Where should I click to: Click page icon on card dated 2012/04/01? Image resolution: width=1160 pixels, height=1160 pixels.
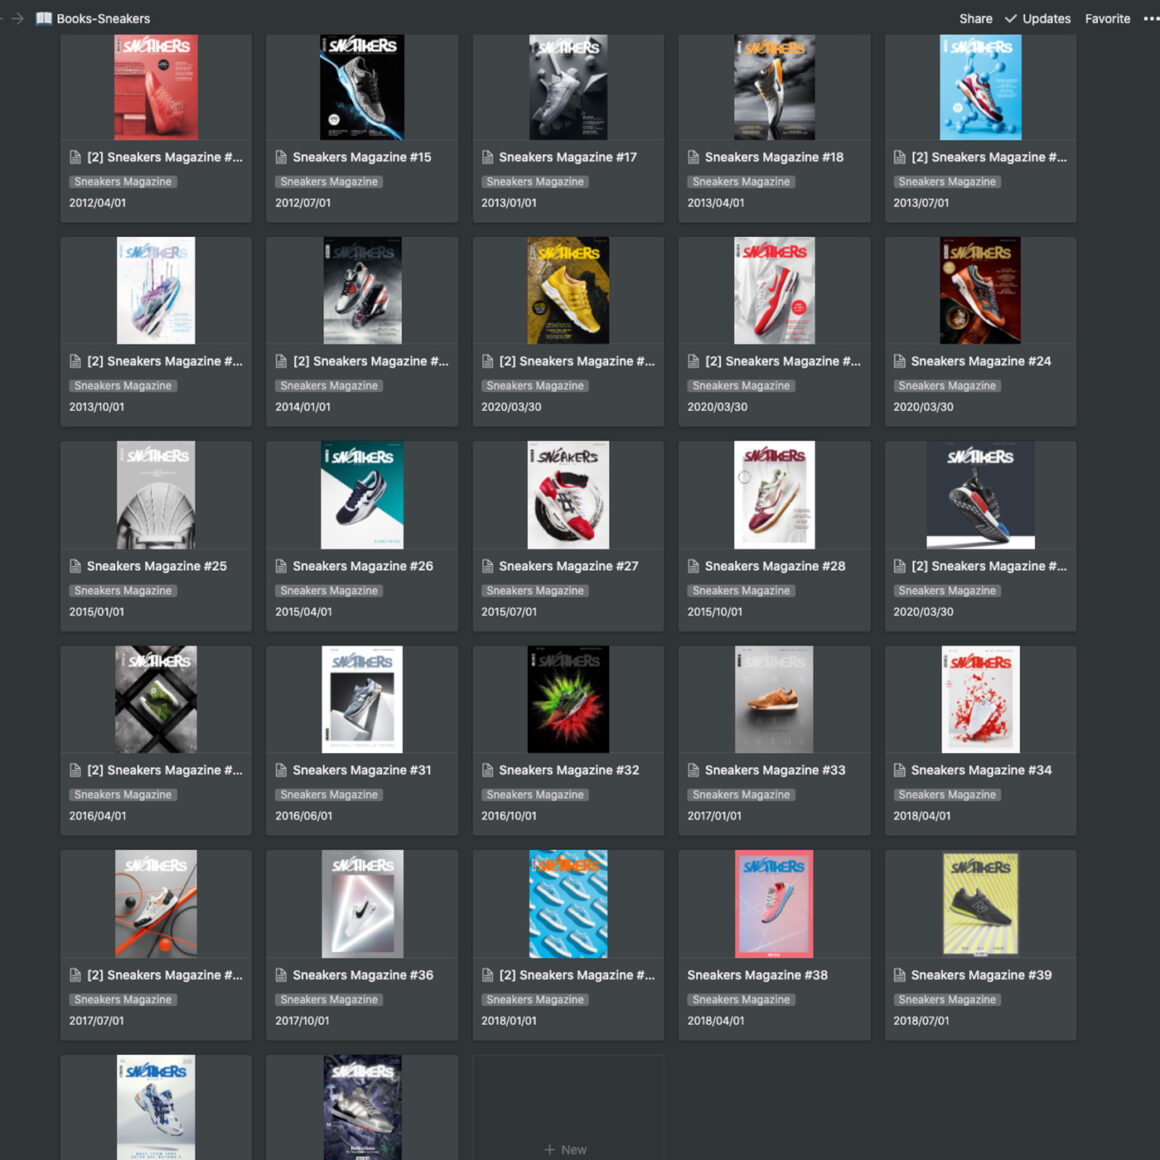pyautogui.click(x=75, y=158)
